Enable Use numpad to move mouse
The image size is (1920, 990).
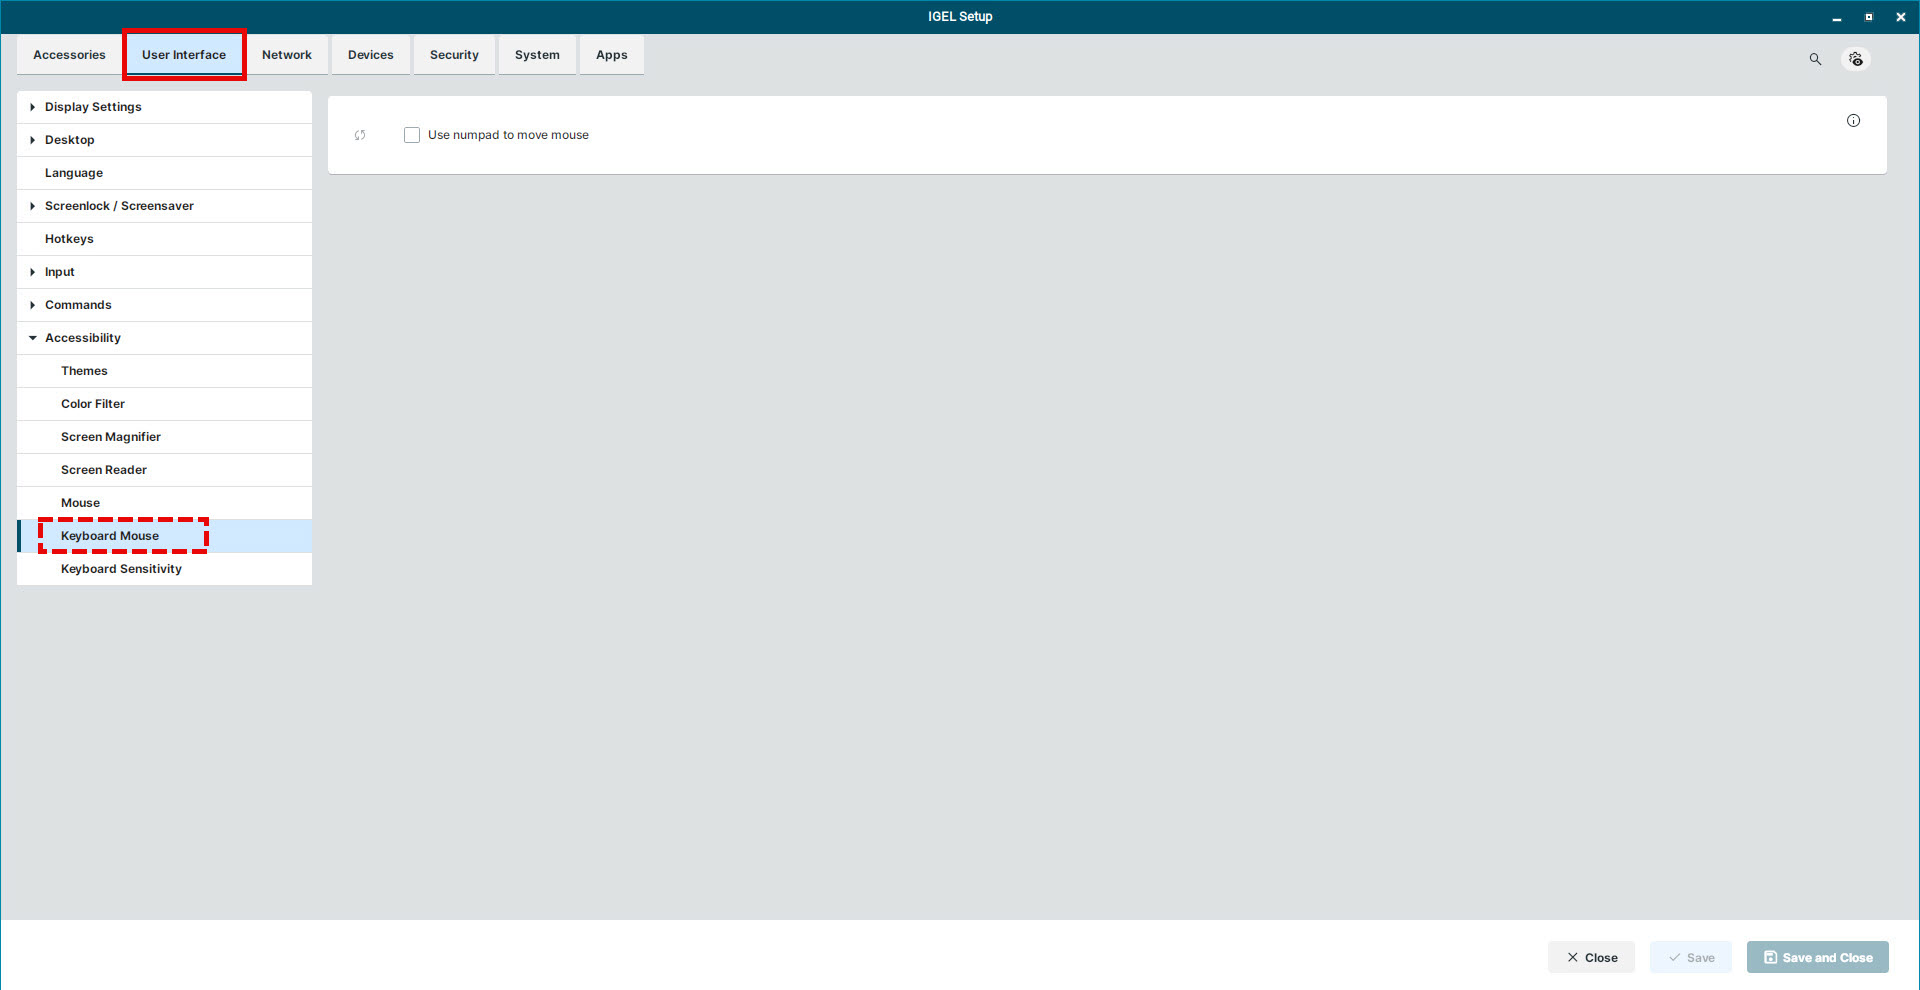[412, 135]
